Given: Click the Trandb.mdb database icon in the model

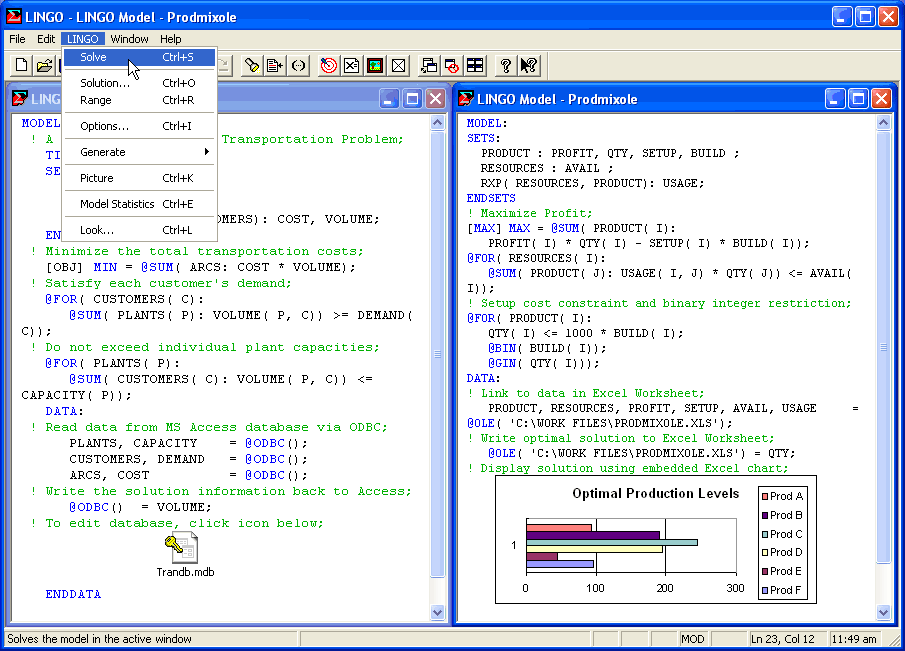Looking at the screenshot, I should point(184,549).
